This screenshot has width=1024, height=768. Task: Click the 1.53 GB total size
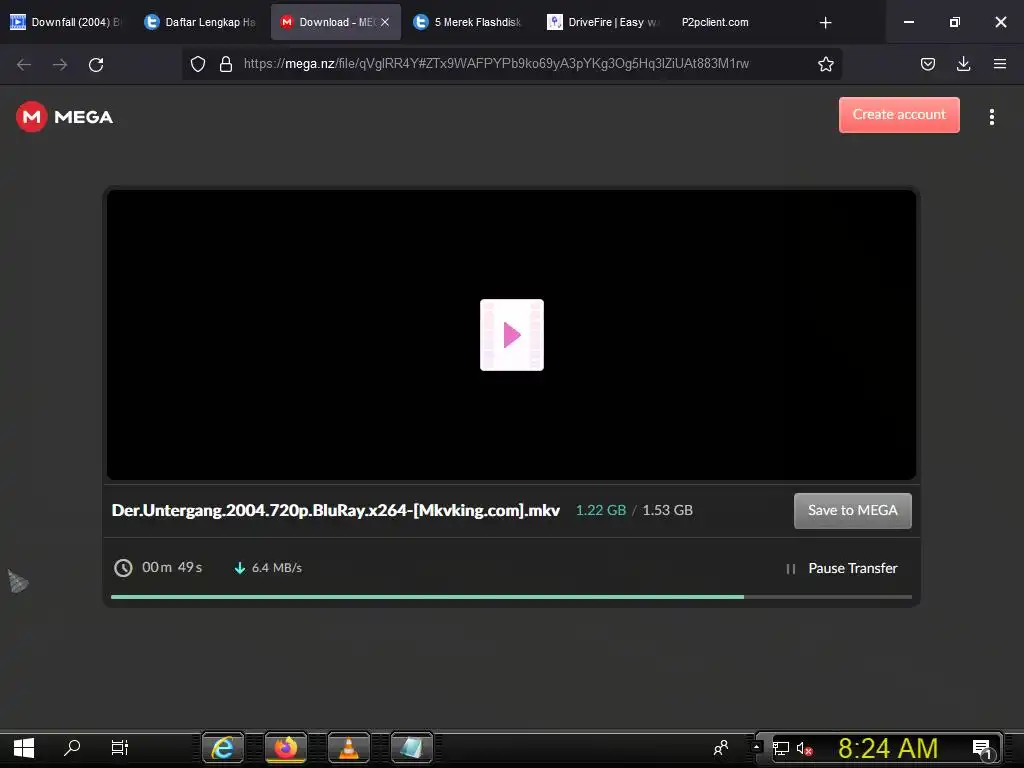coord(667,510)
